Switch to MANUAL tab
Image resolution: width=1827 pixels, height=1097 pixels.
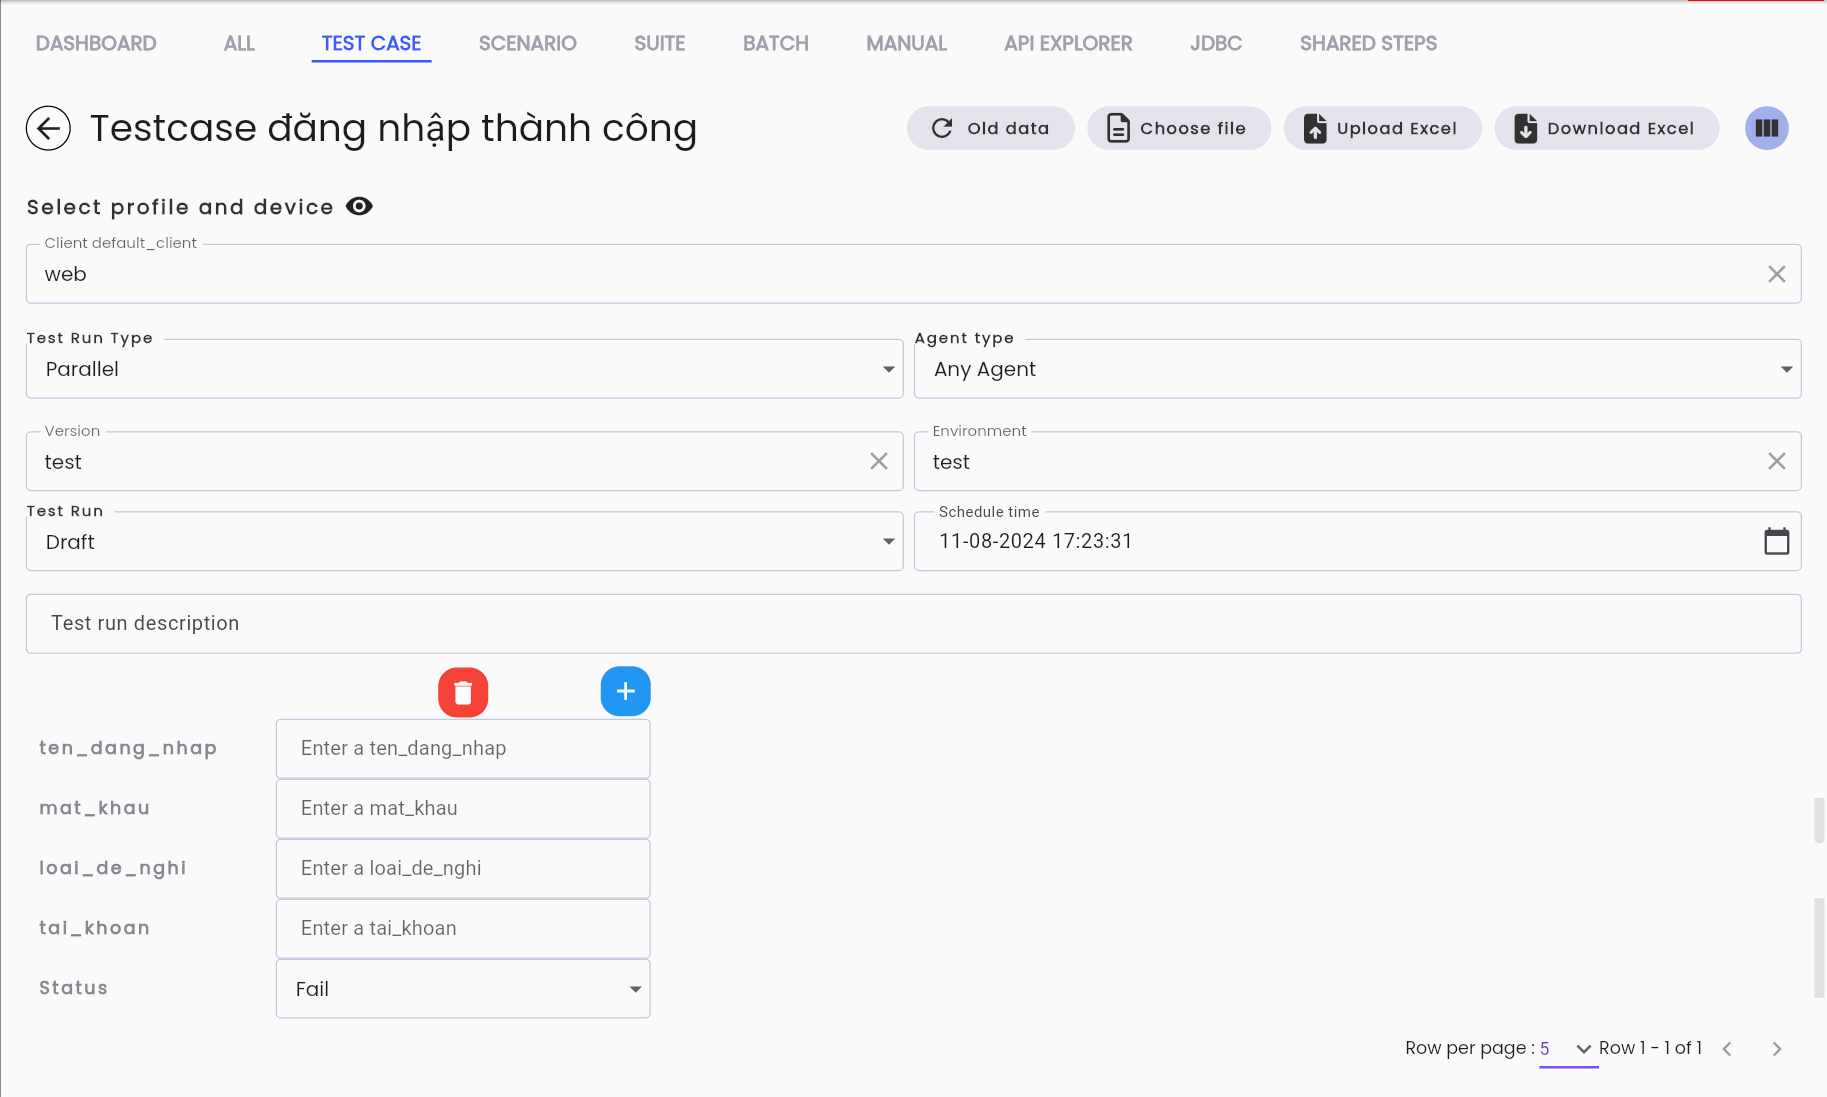pos(906,43)
